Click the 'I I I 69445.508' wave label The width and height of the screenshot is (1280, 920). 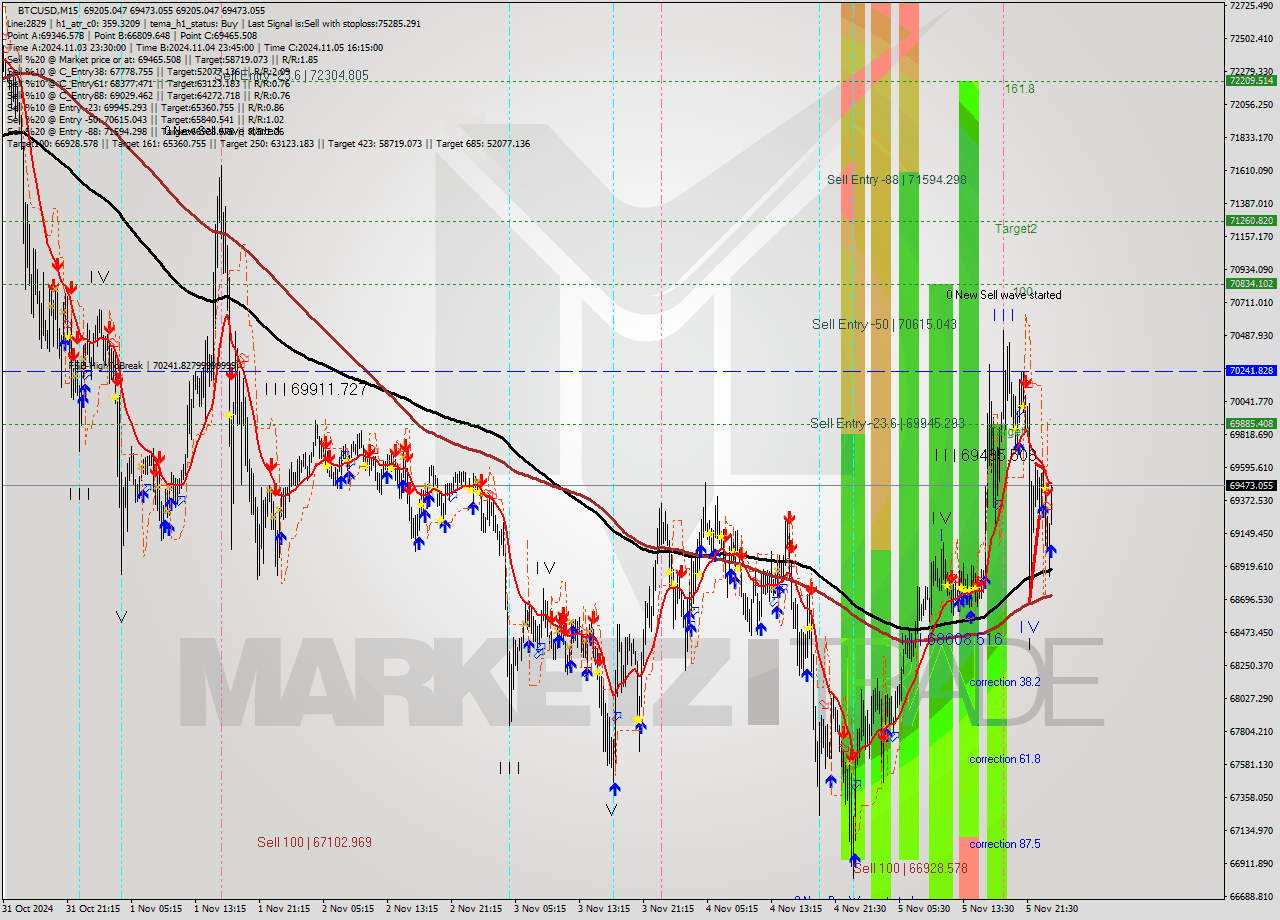[985, 455]
